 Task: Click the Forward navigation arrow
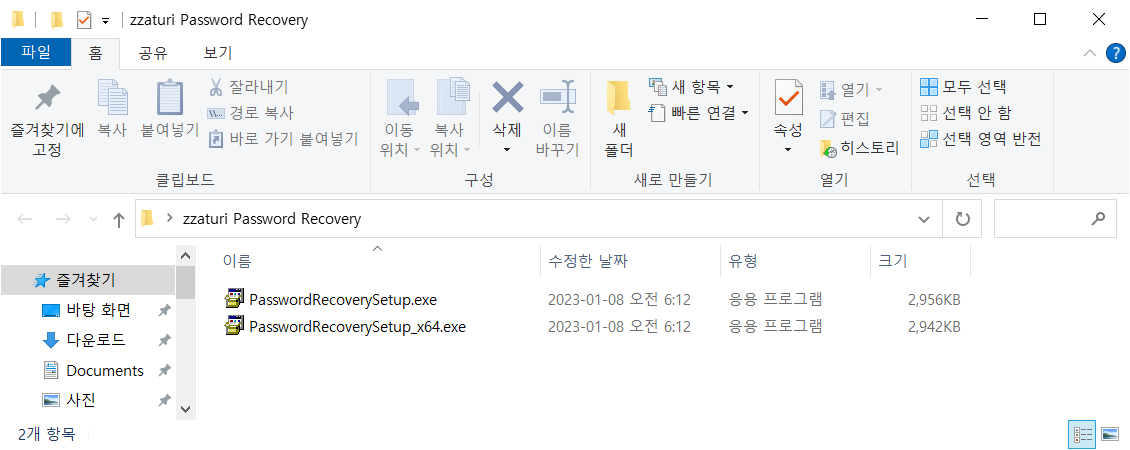63,219
